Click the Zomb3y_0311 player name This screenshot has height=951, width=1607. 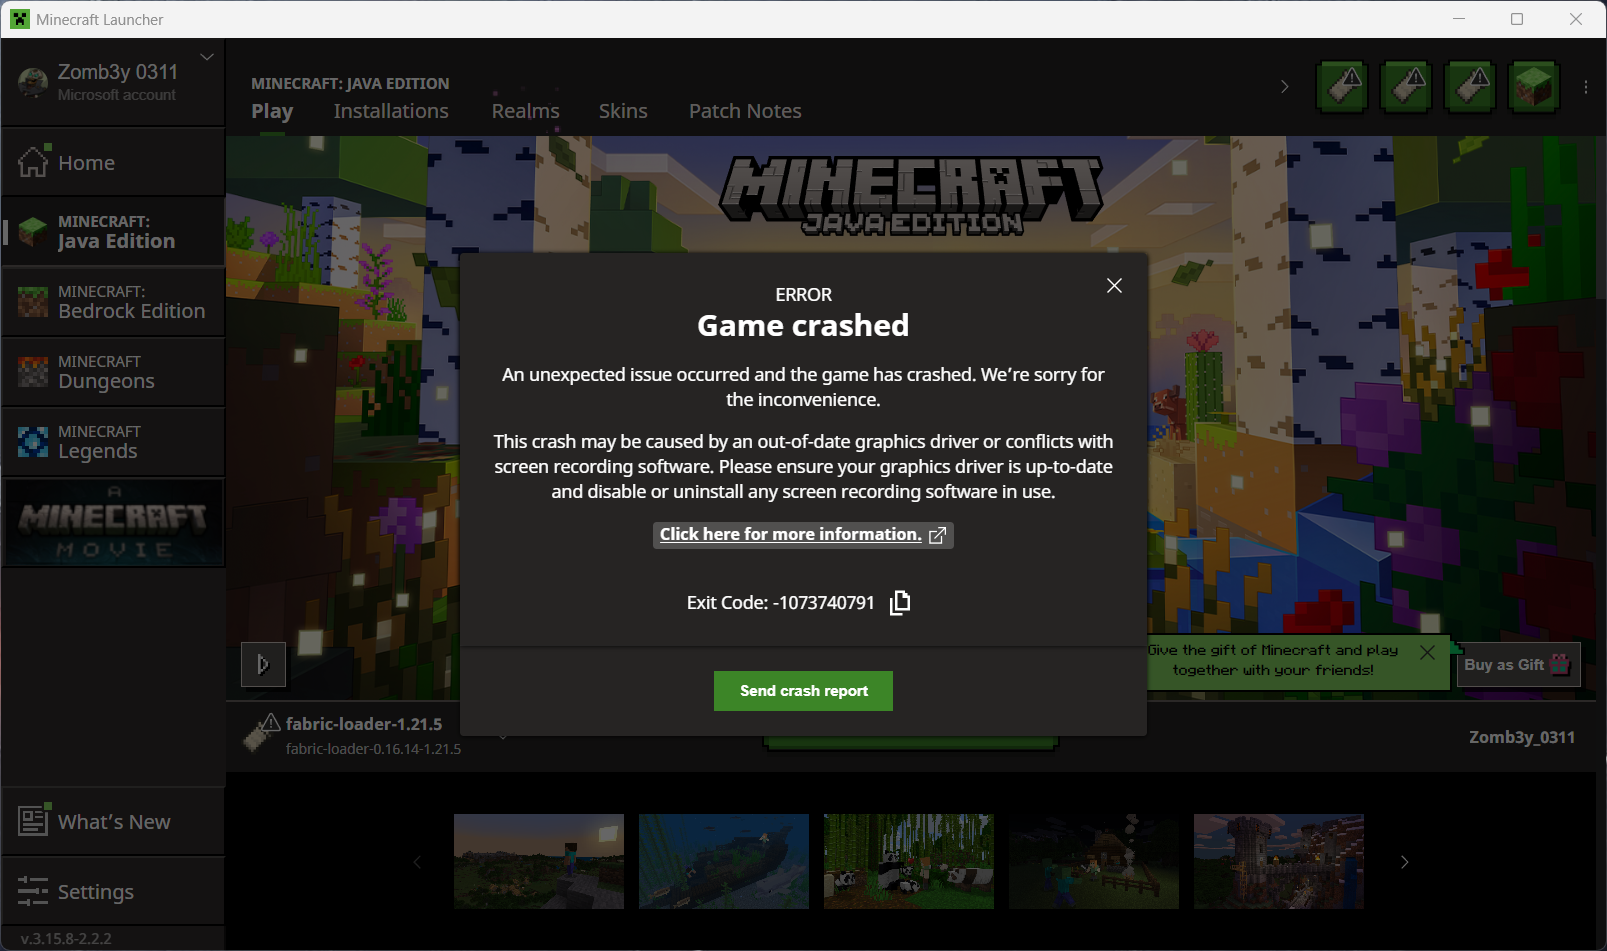(x=1522, y=737)
